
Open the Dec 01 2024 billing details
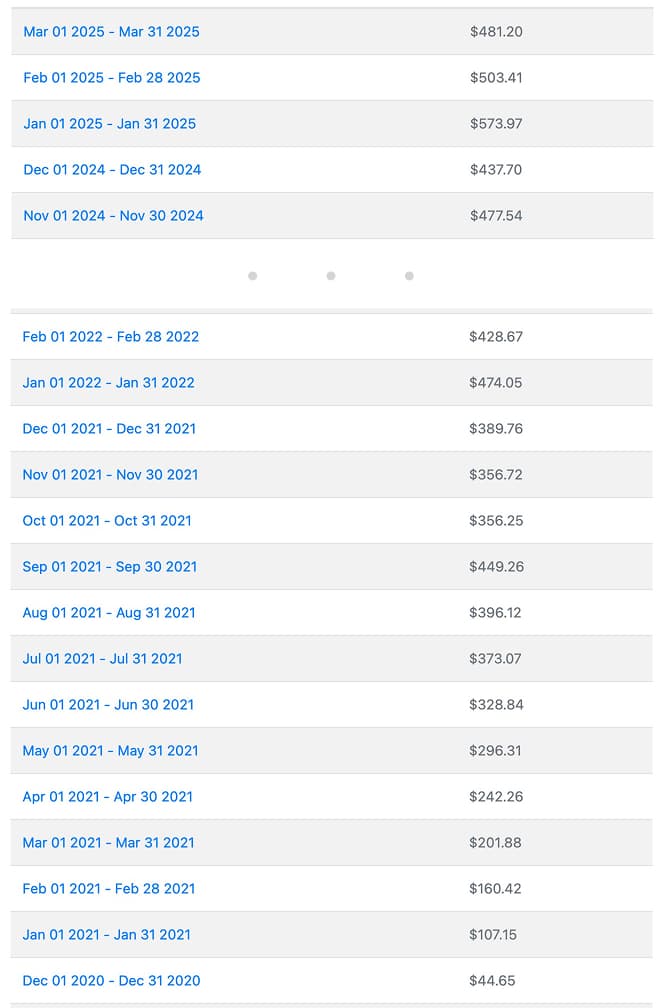[x=112, y=169]
